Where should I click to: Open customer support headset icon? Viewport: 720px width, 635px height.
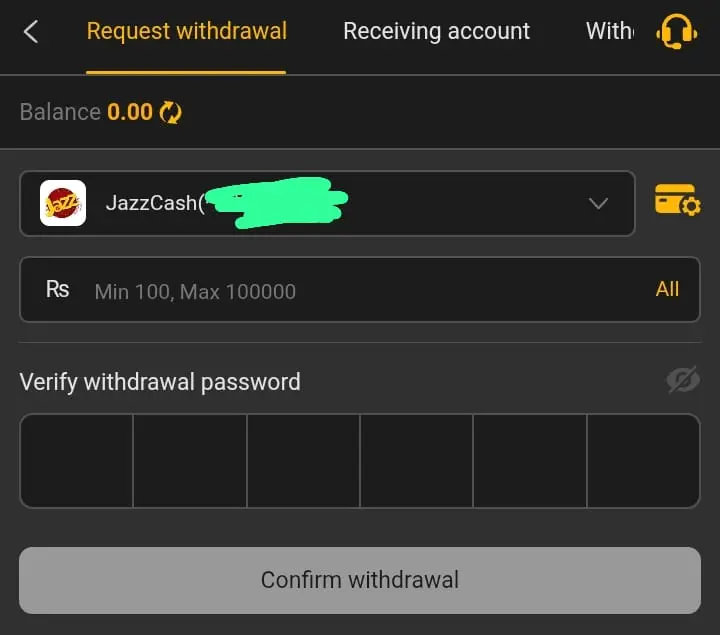click(676, 32)
